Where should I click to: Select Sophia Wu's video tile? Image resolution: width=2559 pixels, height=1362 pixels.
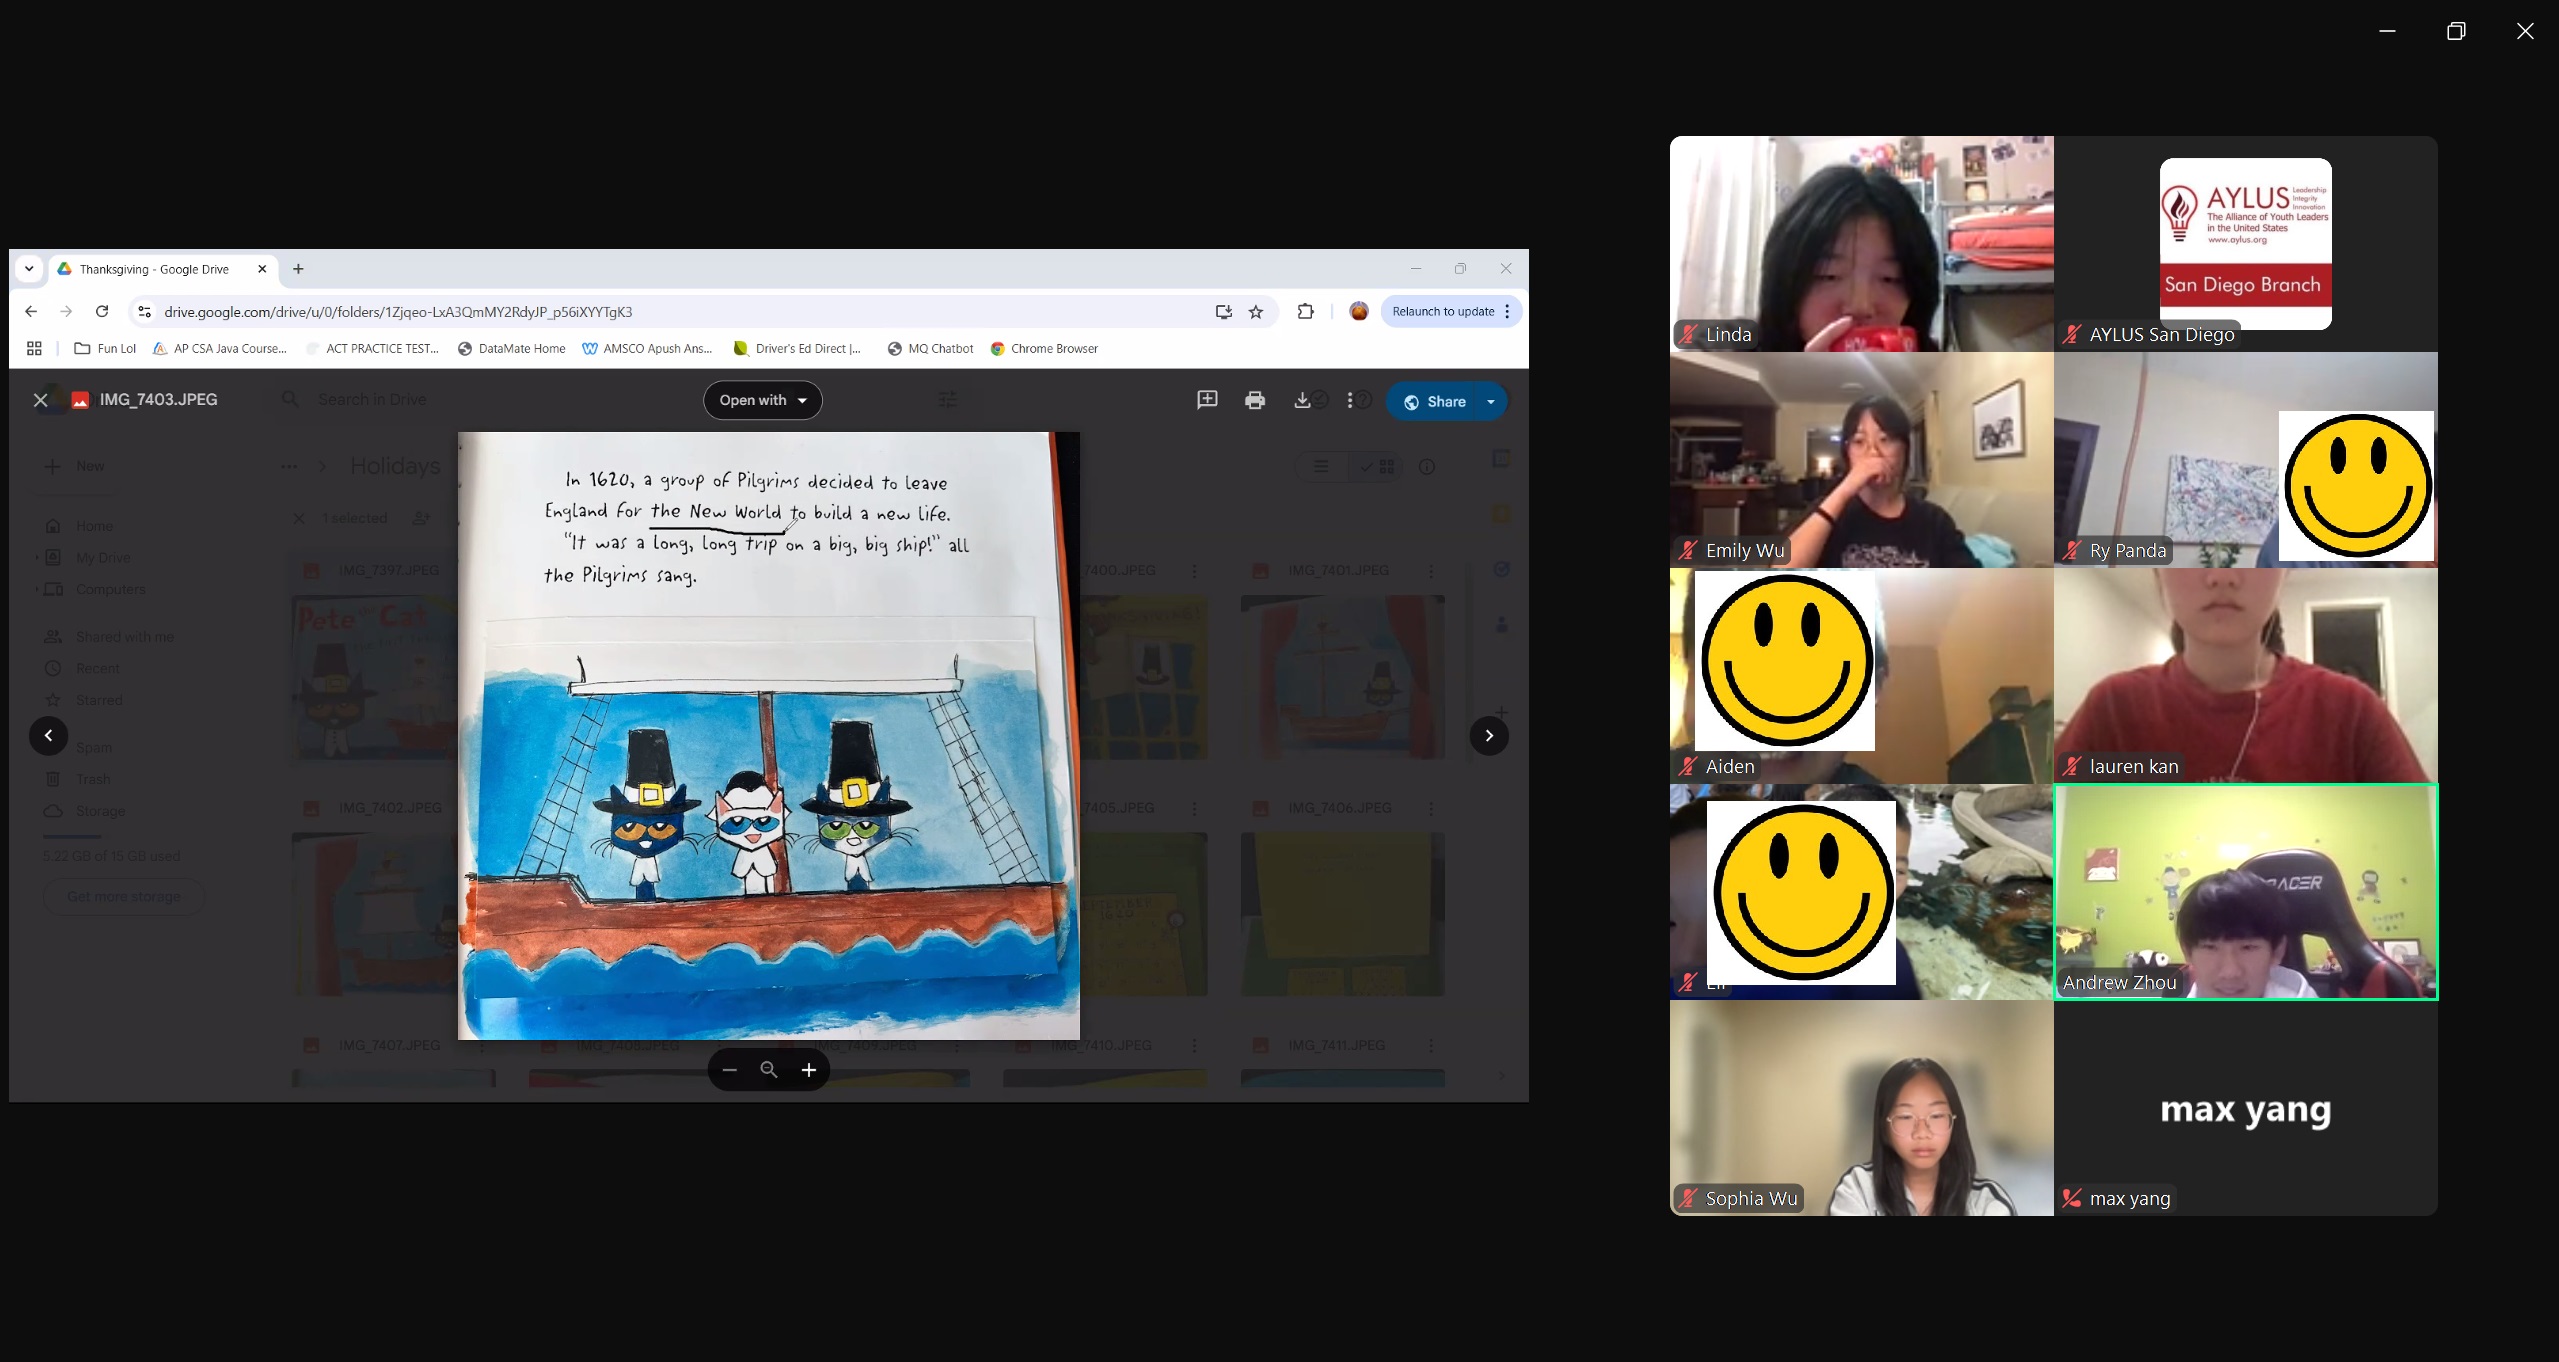pos(1861,1107)
